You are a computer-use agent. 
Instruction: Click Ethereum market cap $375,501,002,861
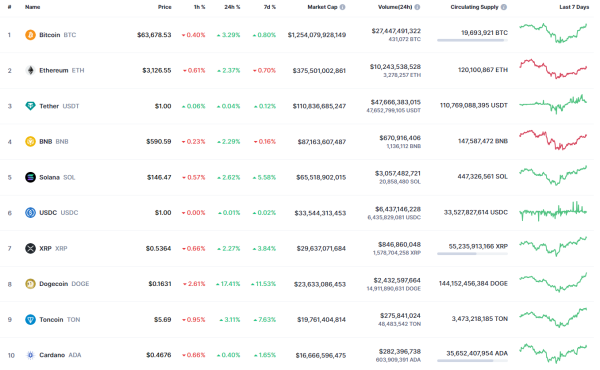319,70
